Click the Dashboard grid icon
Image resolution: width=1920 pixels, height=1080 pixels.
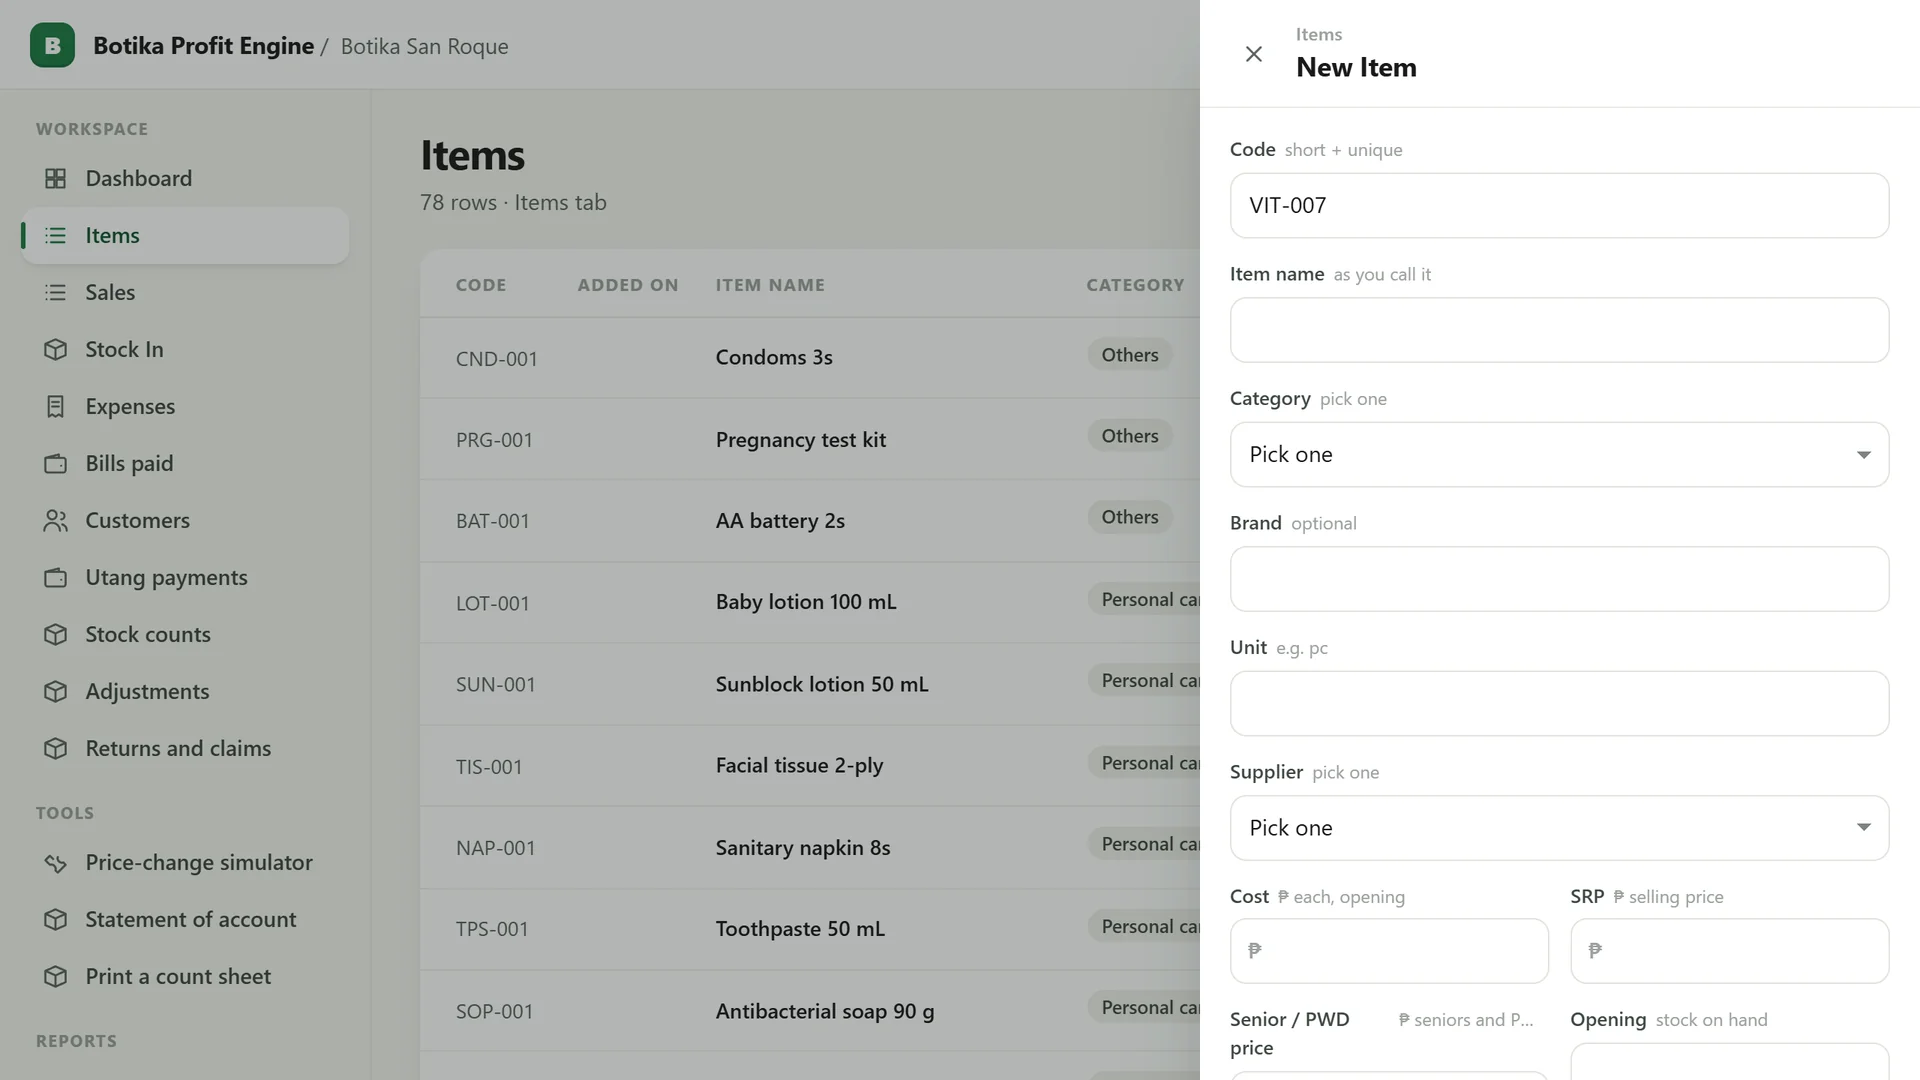(56, 178)
